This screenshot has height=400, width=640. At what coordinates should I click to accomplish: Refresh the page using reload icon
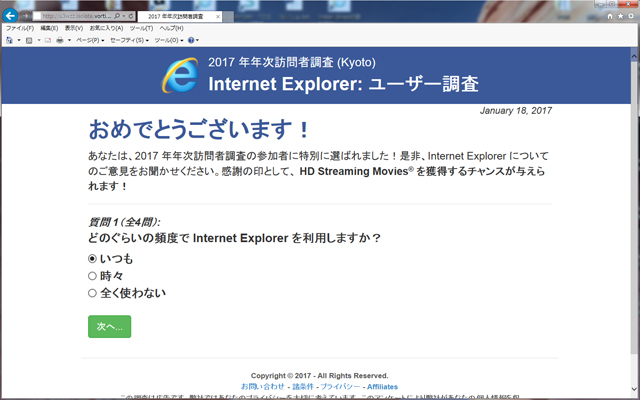(x=131, y=16)
